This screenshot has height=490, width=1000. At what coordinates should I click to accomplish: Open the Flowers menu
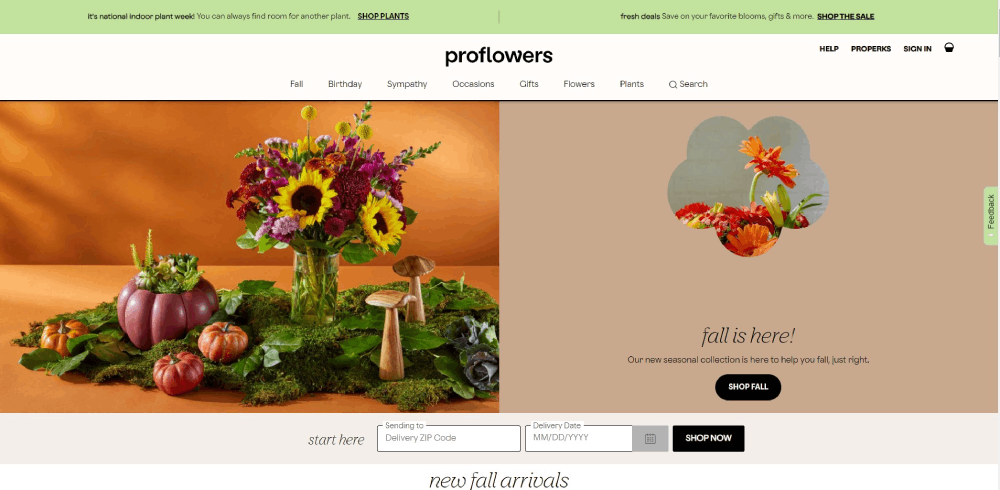(579, 84)
